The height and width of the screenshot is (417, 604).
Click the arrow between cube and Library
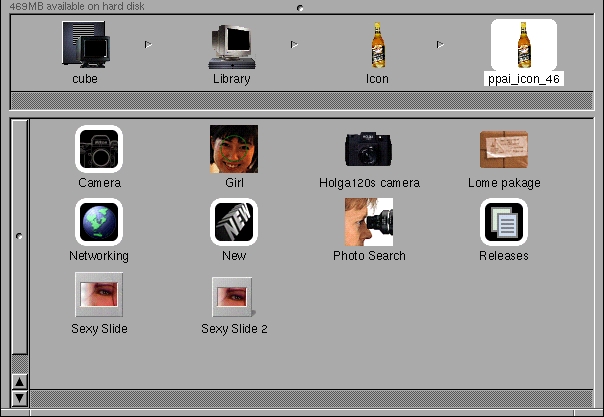pos(148,44)
